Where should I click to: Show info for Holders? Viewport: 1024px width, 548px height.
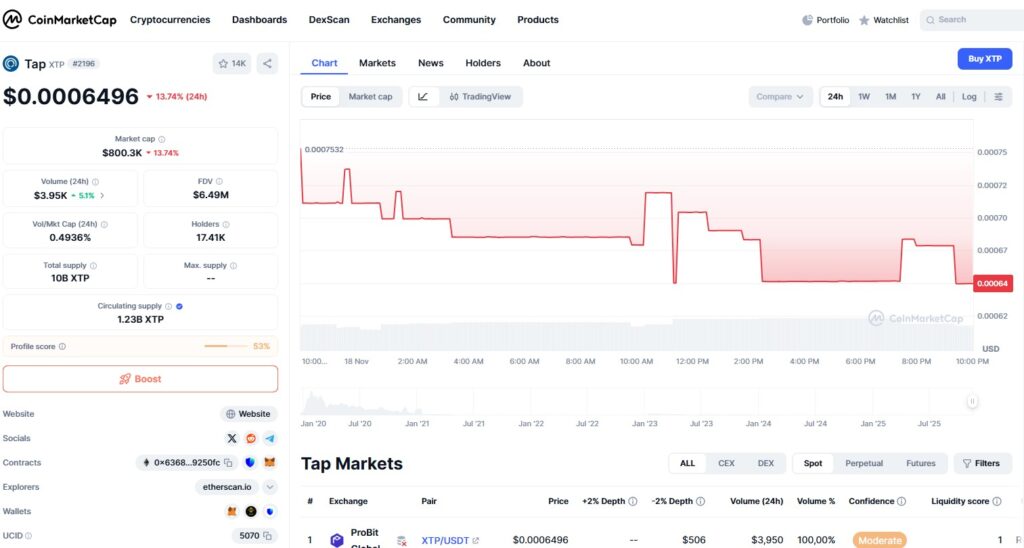(x=226, y=224)
